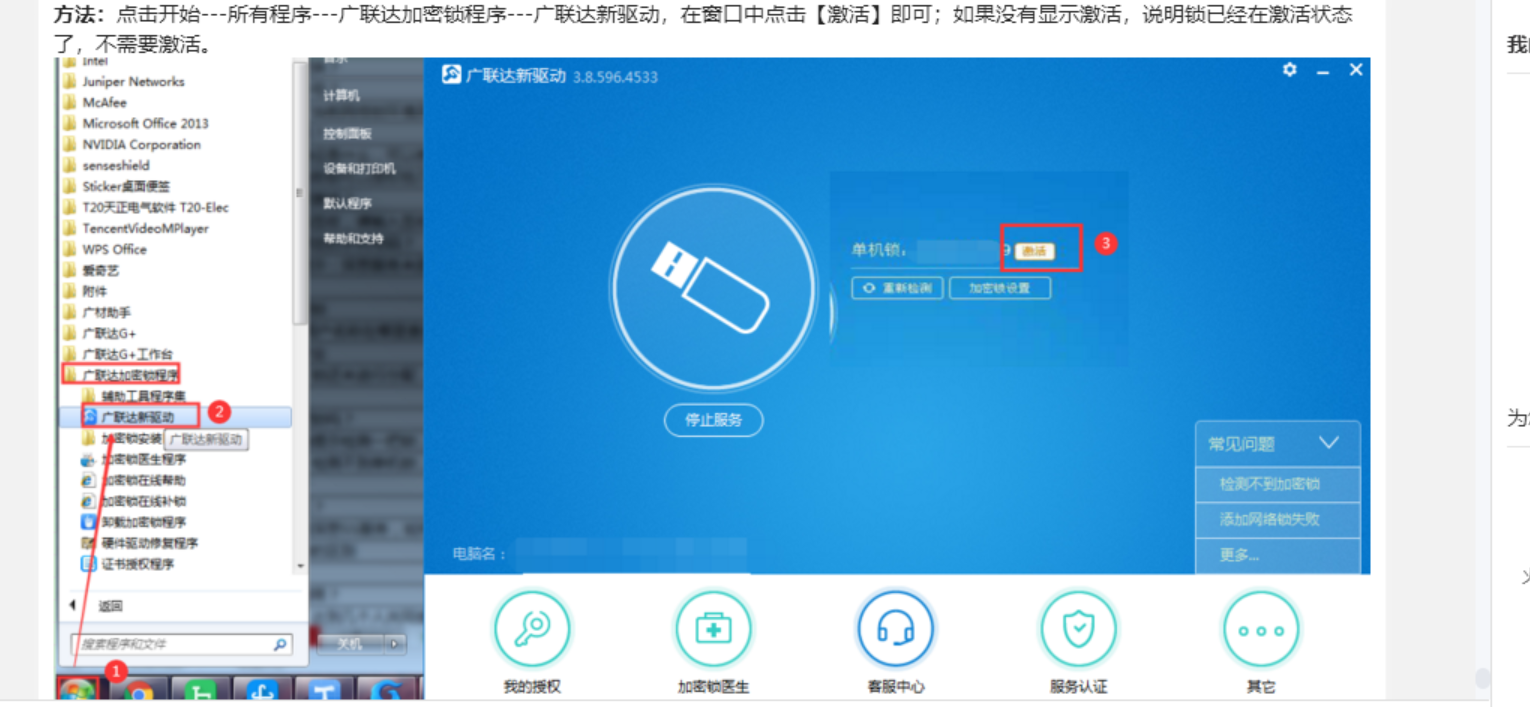Expand the 广联达G+ folder
This screenshot has height=707, width=1530.
pyautogui.click(x=99, y=333)
